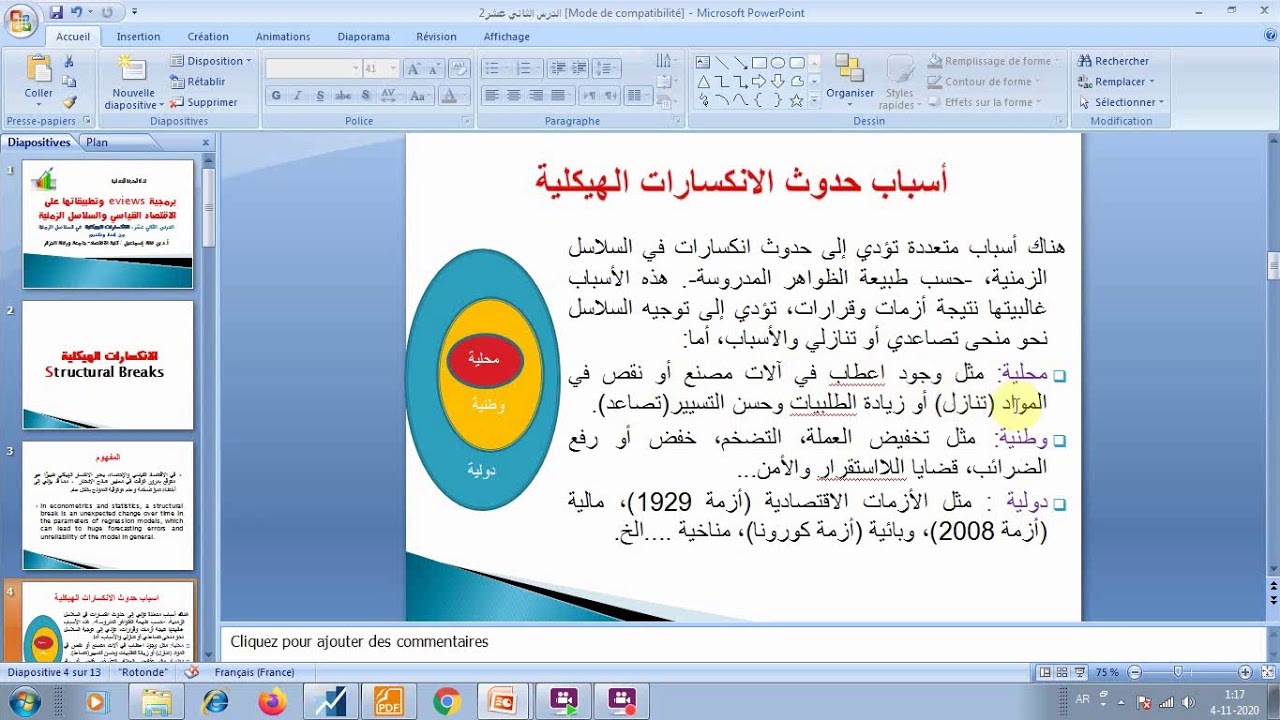Open the font name combo box

[x=313, y=69]
